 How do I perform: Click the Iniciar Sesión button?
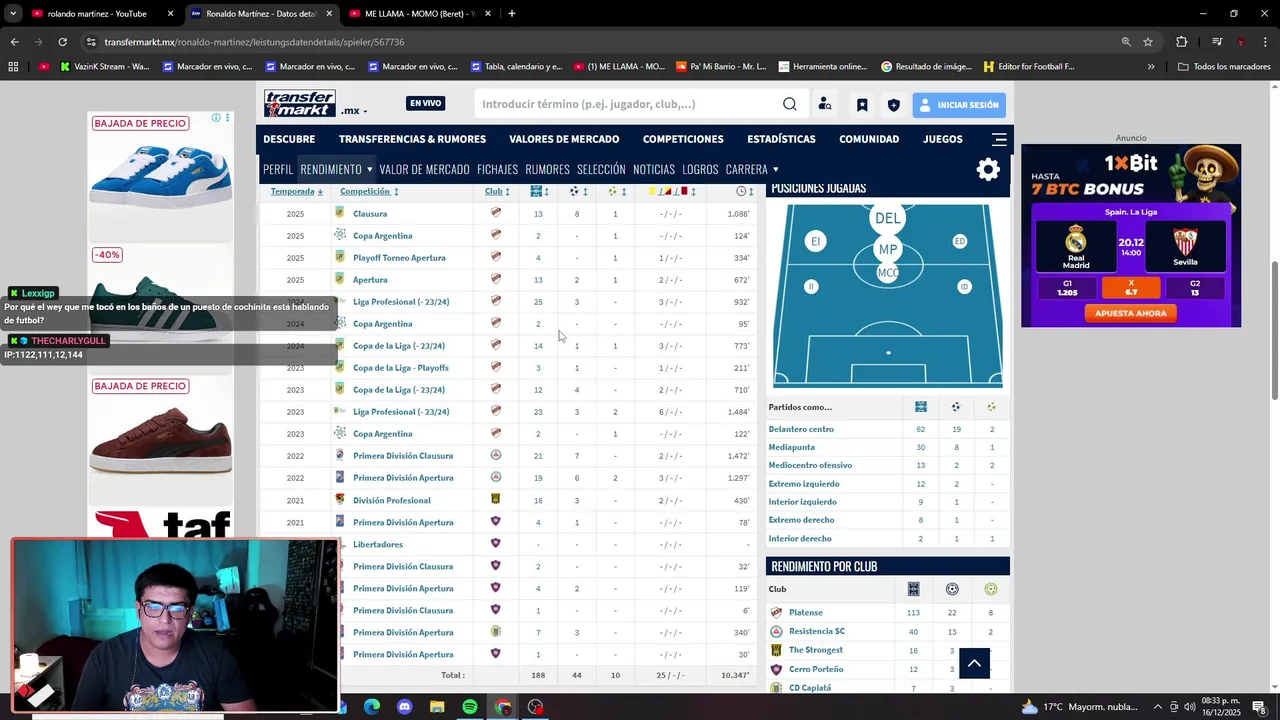pyautogui.click(x=958, y=105)
